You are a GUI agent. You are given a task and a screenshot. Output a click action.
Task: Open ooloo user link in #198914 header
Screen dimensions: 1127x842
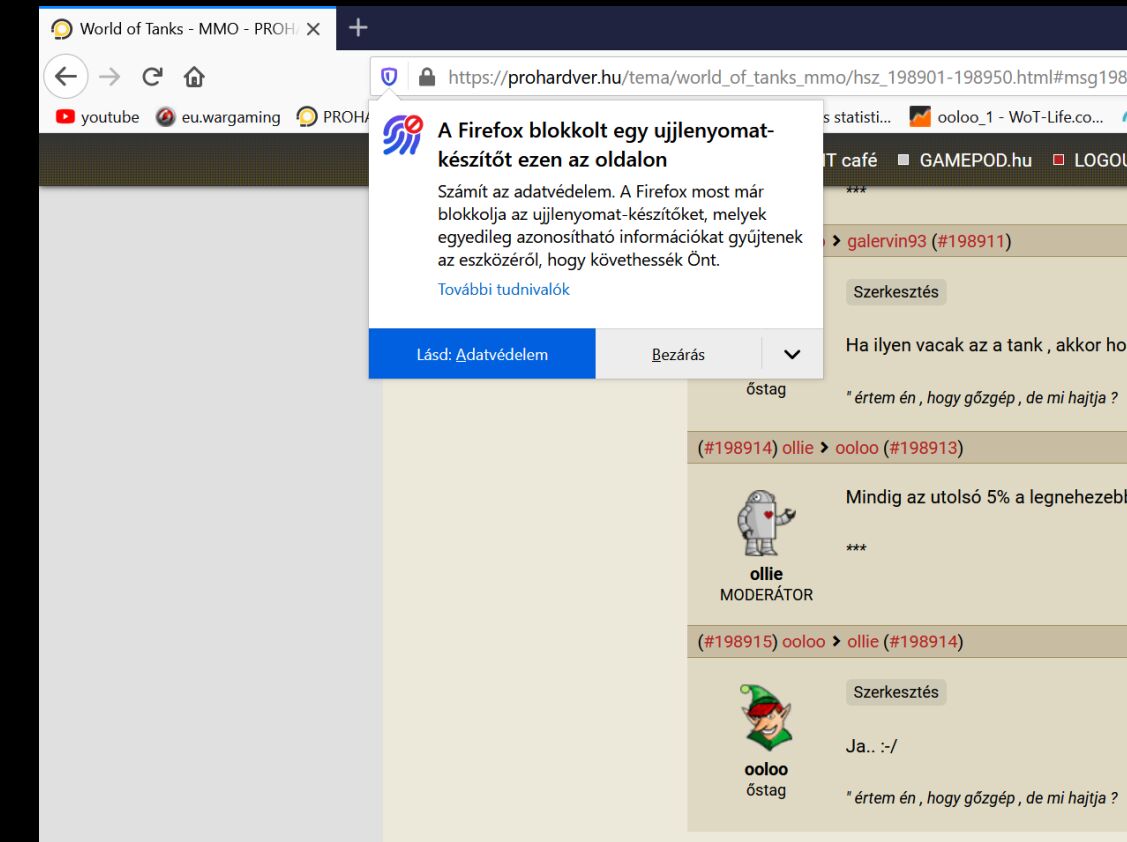click(857, 448)
